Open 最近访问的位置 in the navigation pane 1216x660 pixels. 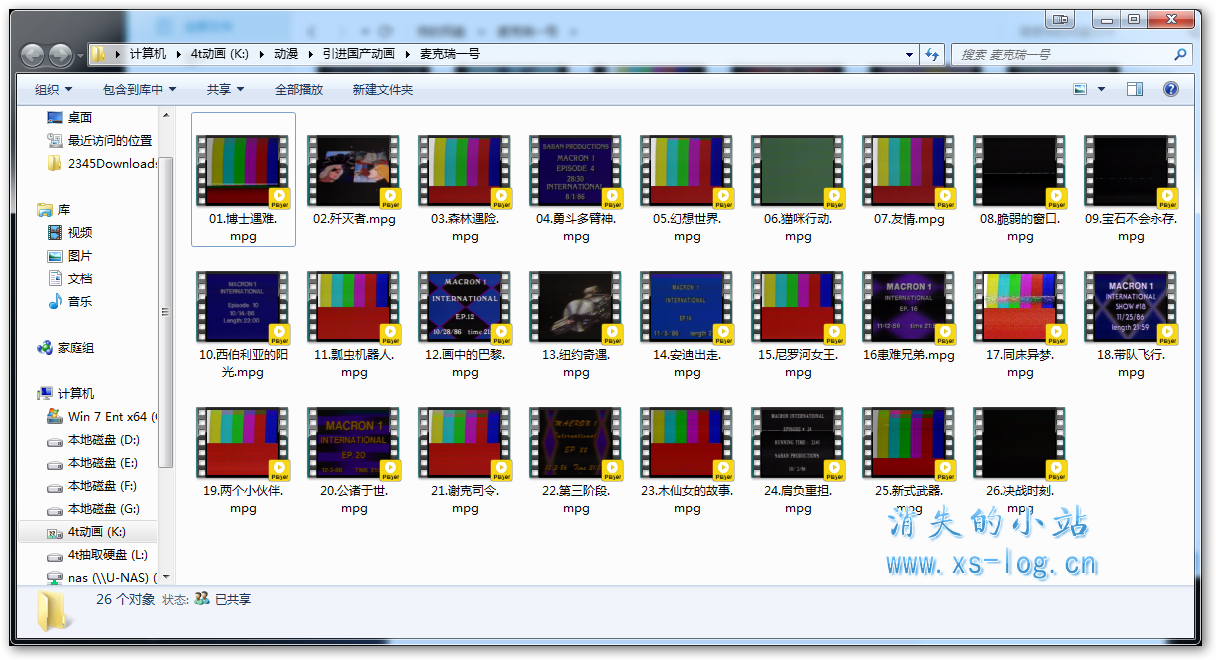100,141
